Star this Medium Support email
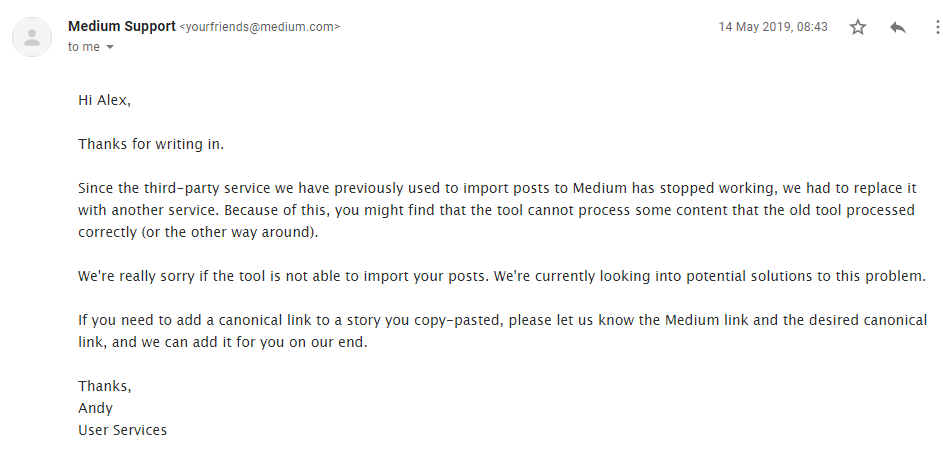This screenshot has height=456, width=943. 858,28
